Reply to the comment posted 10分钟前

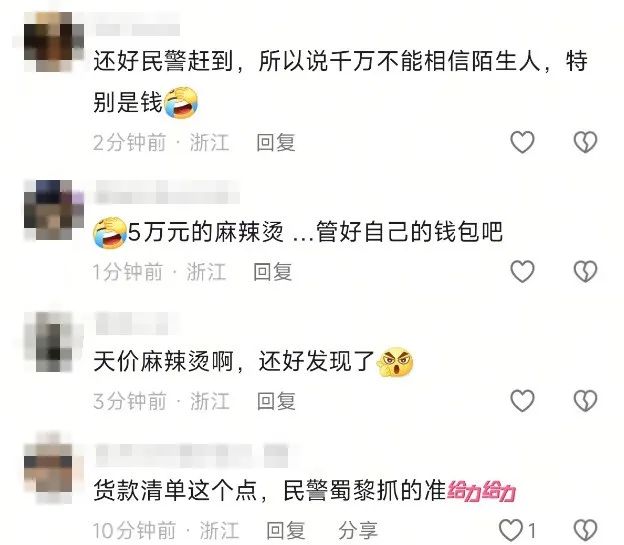click(286, 530)
